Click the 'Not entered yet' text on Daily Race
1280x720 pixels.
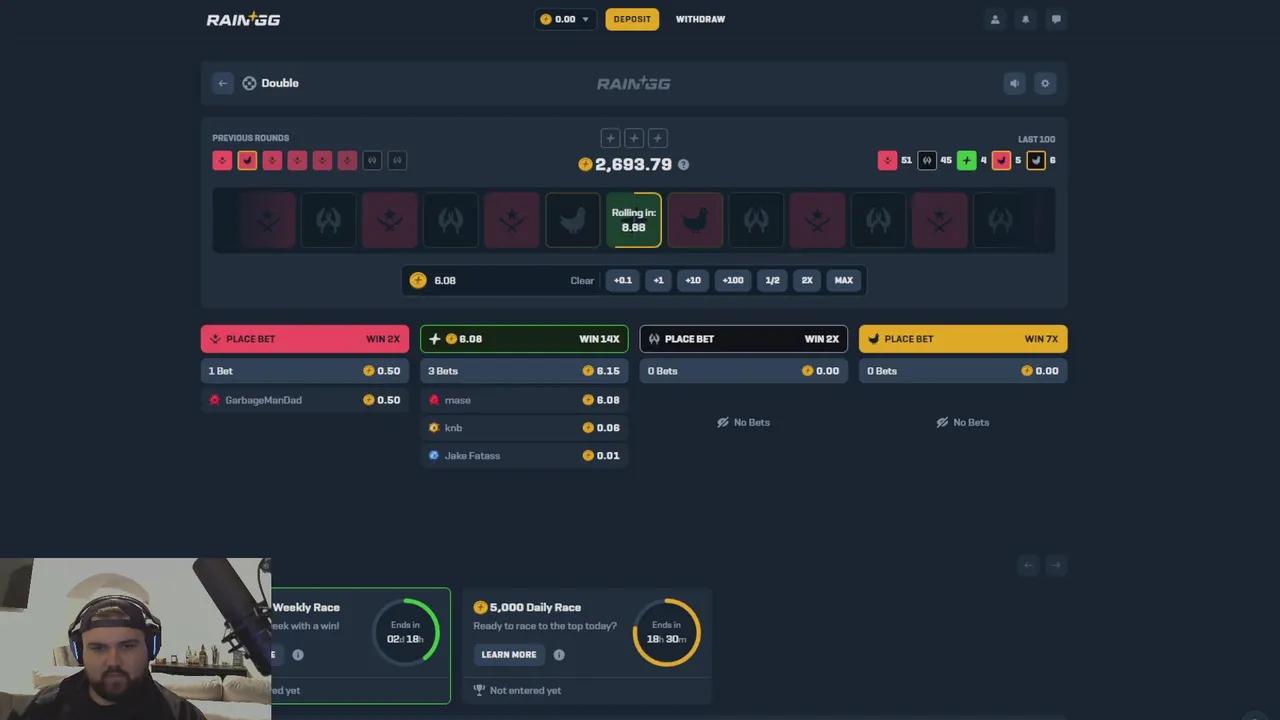click(525, 690)
